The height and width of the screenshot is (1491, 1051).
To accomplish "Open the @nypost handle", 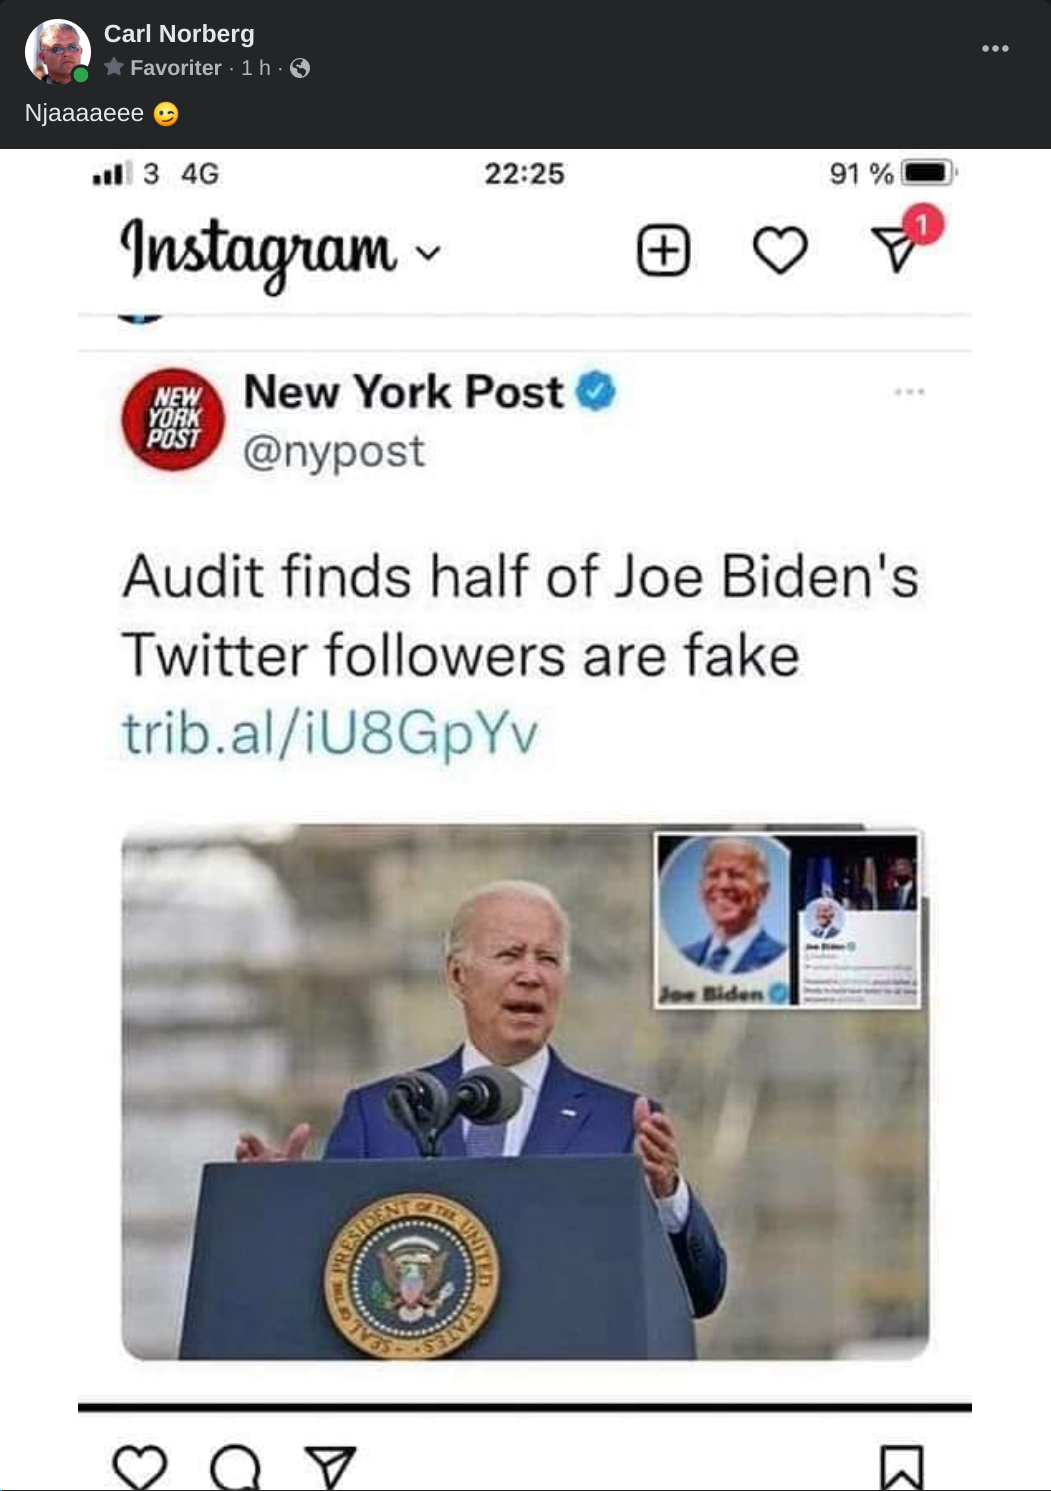I will tap(334, 451).
